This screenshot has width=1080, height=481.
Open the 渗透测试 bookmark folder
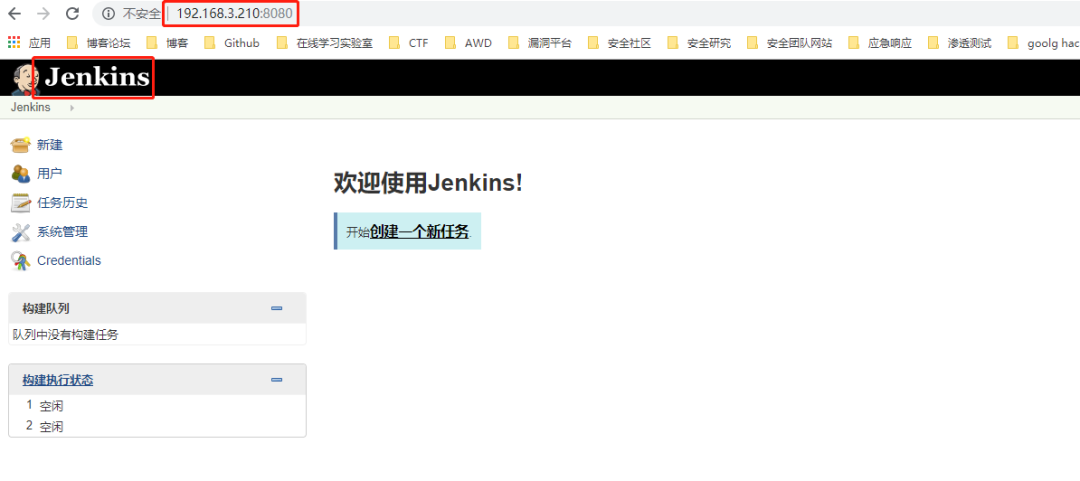pos(960,43)
